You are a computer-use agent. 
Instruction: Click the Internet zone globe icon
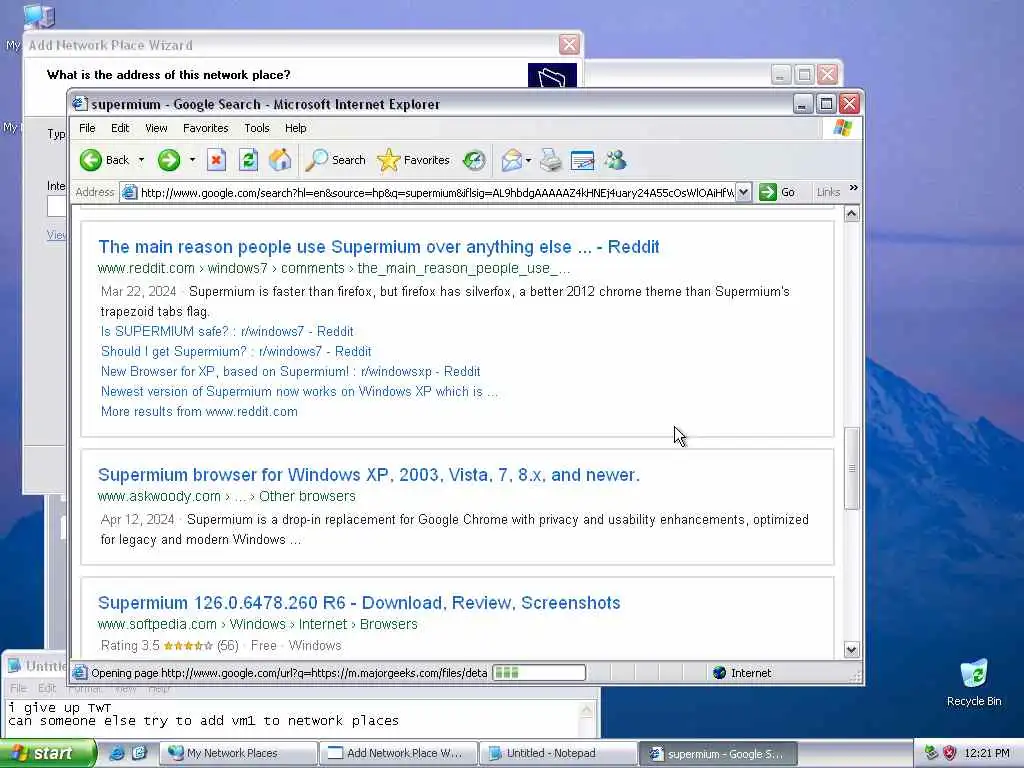point(720,673)
